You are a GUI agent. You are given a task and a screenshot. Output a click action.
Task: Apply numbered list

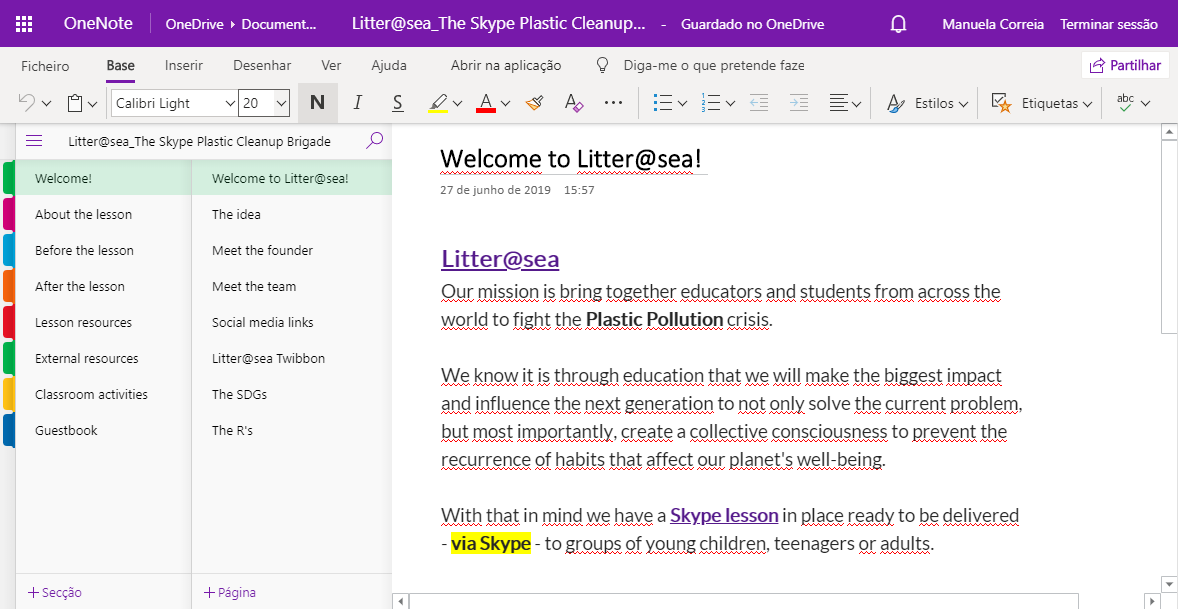coord(710,103)
